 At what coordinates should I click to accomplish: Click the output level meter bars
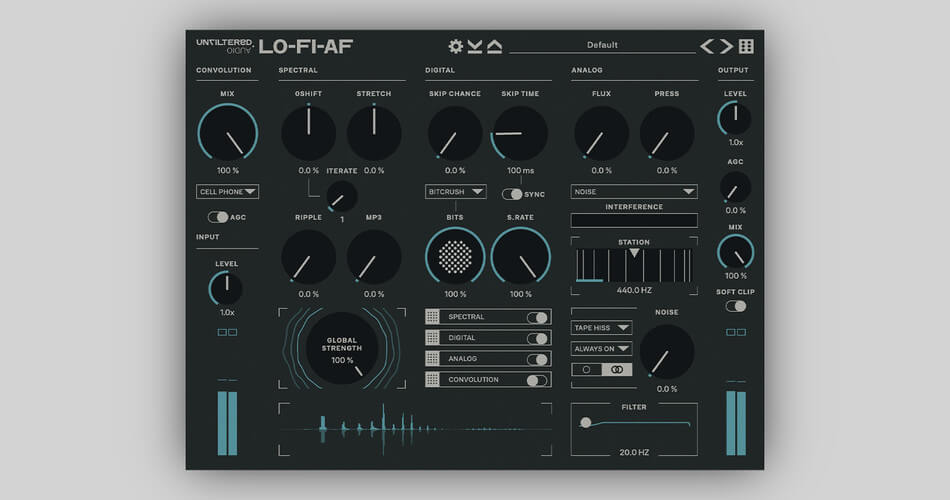736,423
